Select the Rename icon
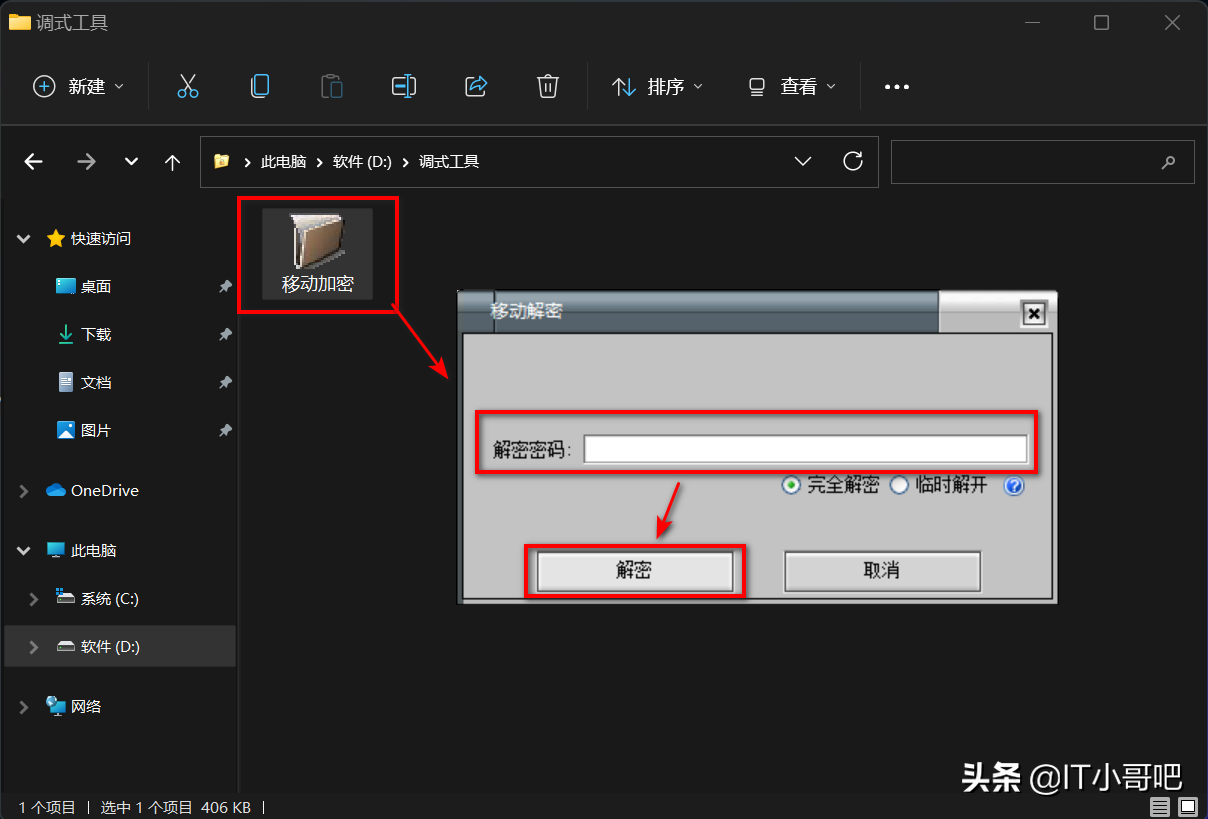1208x819 pixels. click(x=404, y=86)
